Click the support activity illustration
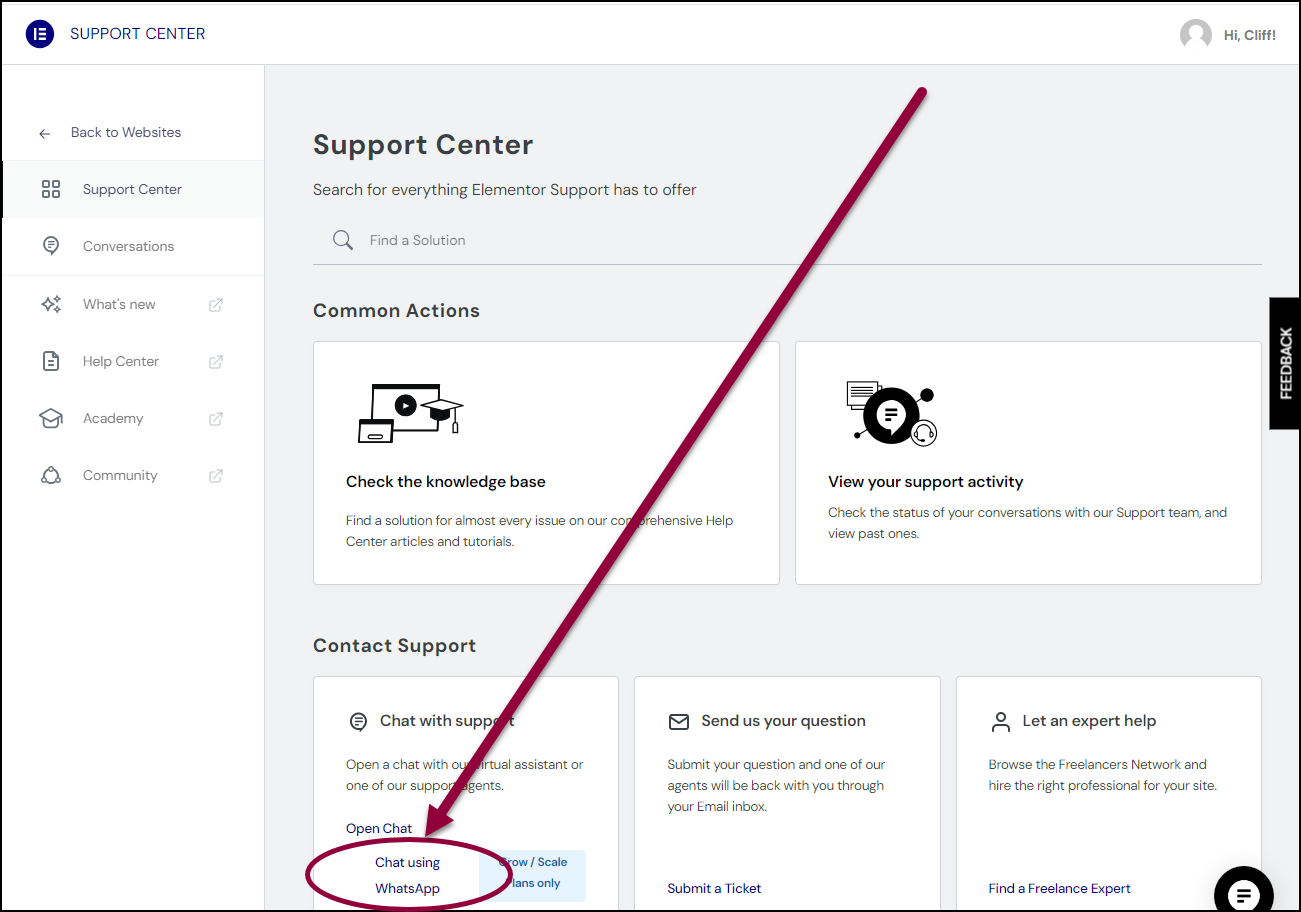 891,412
